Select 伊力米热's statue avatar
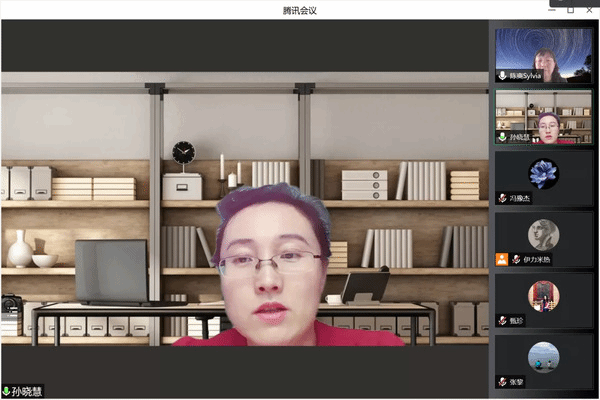 [544, 234]
